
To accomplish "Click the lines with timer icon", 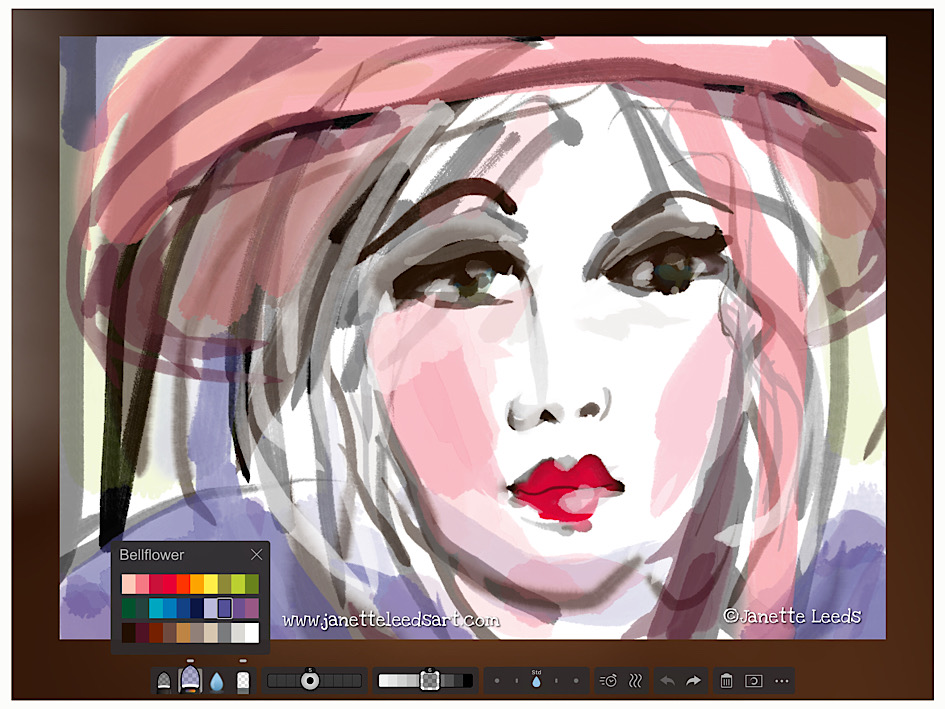I will coord(608,681).
